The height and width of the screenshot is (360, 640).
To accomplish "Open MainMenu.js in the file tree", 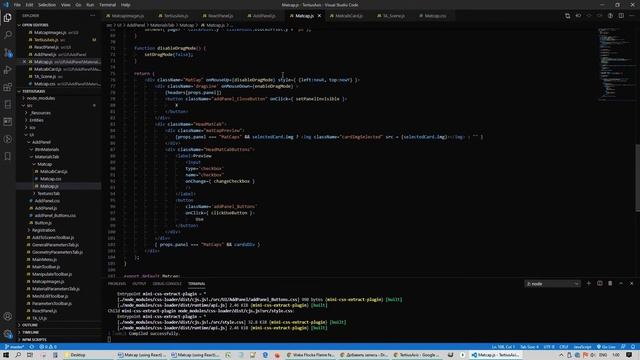I will click(44, 260).
